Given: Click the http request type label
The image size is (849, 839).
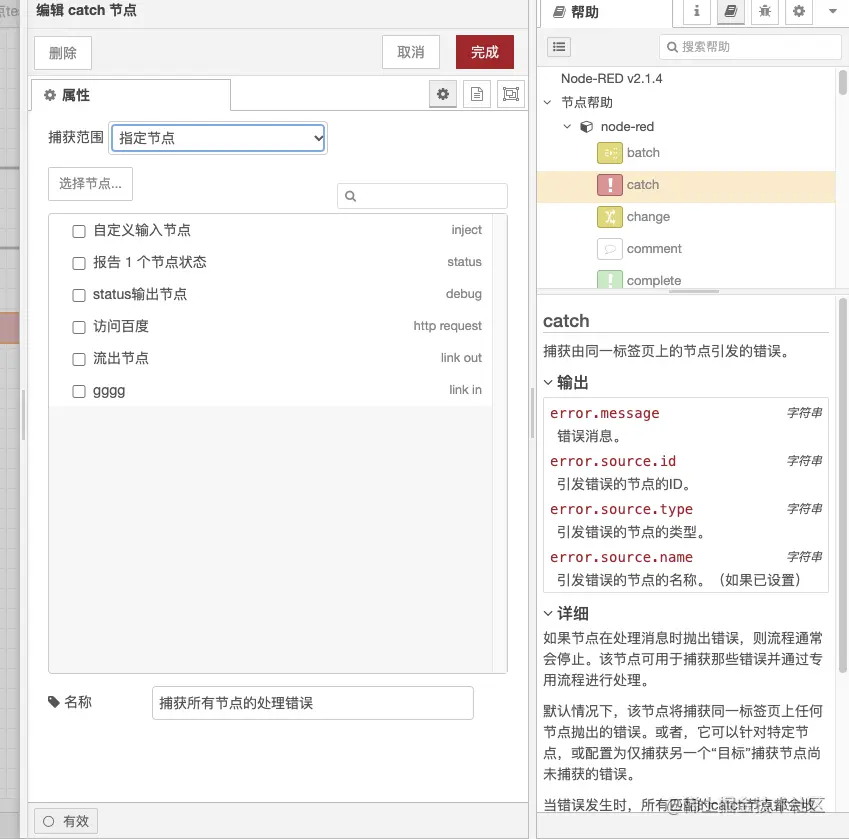Looking at the screenshot, I should click(x=447, y=326).
